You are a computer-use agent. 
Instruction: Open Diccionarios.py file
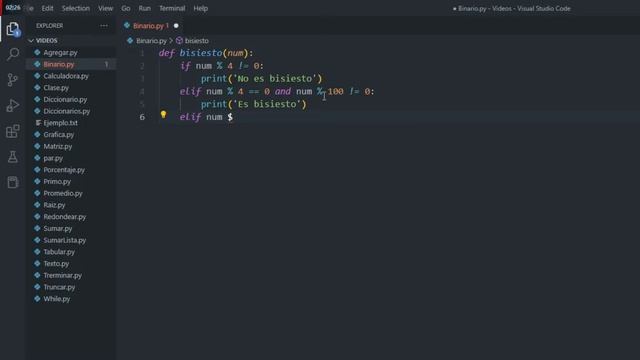pyautogui.click(x=67, y=111)
